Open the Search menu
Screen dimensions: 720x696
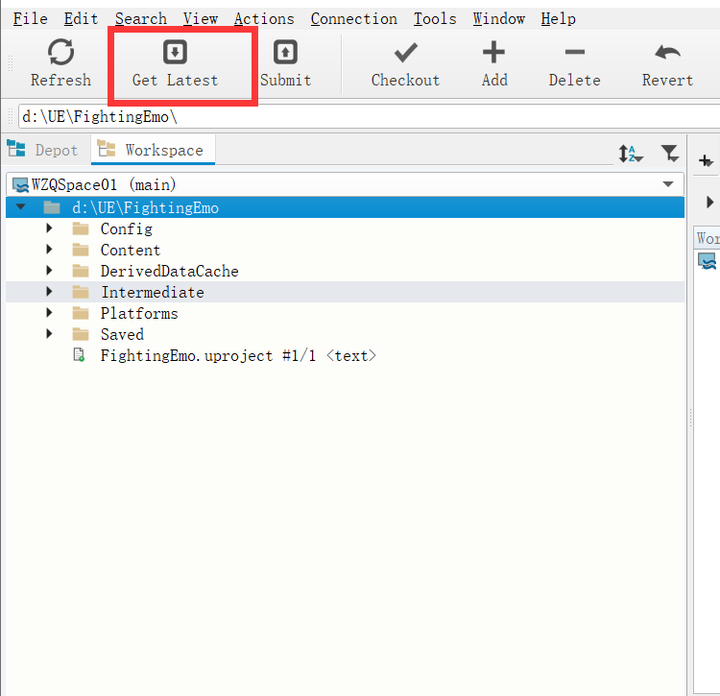(141, 19)
